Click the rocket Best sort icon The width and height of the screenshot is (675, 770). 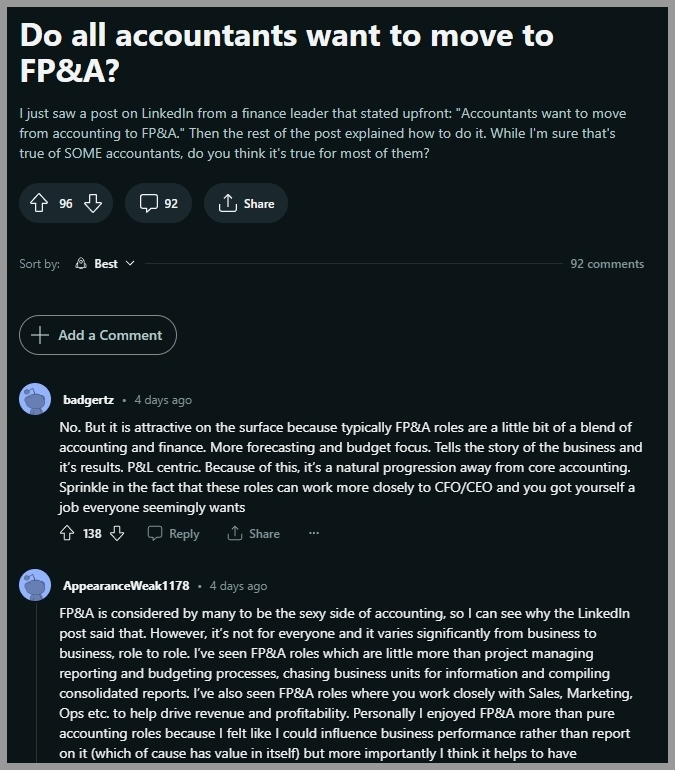(x=81, y=264)
